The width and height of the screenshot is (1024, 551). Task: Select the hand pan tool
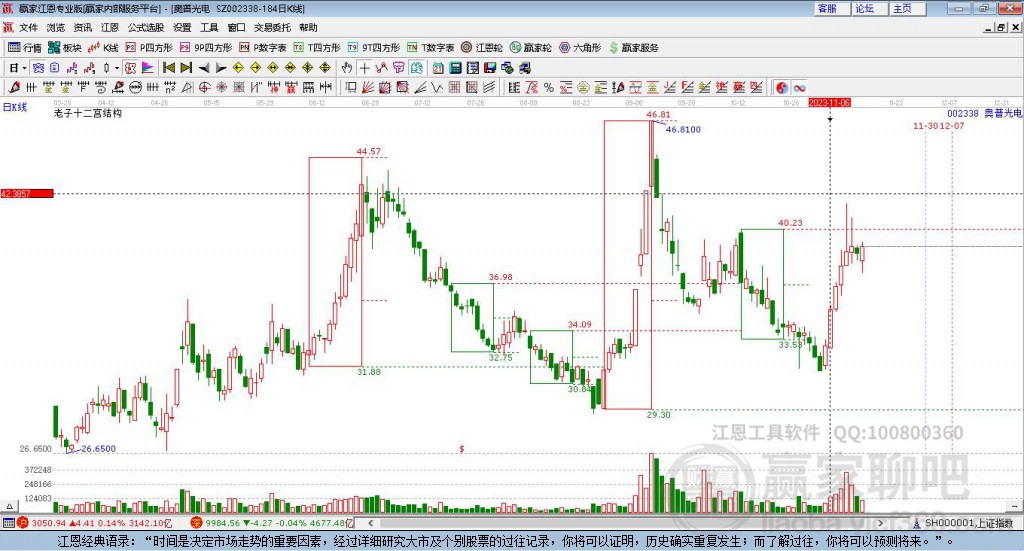pyautogui.click(x=347, y=68)
